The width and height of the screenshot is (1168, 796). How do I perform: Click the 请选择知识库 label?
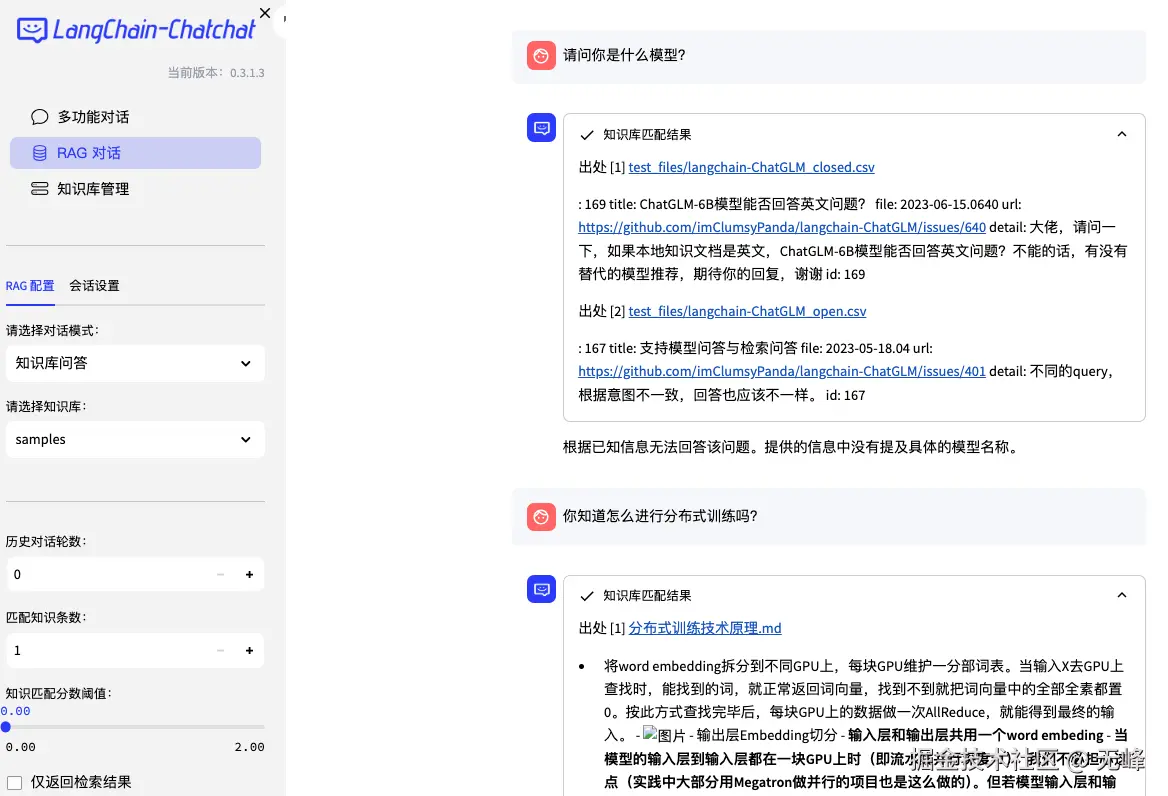pyautogui.click(x=46, y=407)
